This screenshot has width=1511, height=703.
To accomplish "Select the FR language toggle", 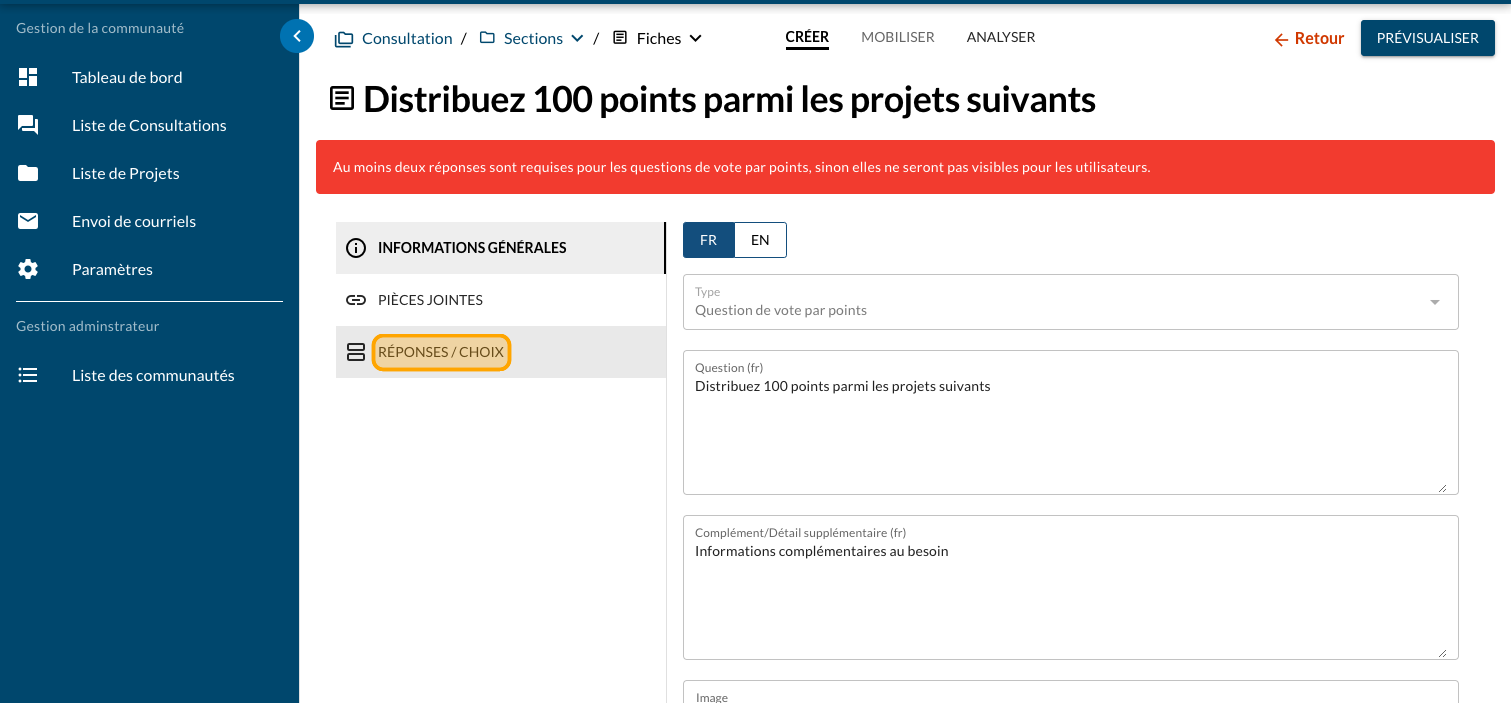I will pos(708,240).
